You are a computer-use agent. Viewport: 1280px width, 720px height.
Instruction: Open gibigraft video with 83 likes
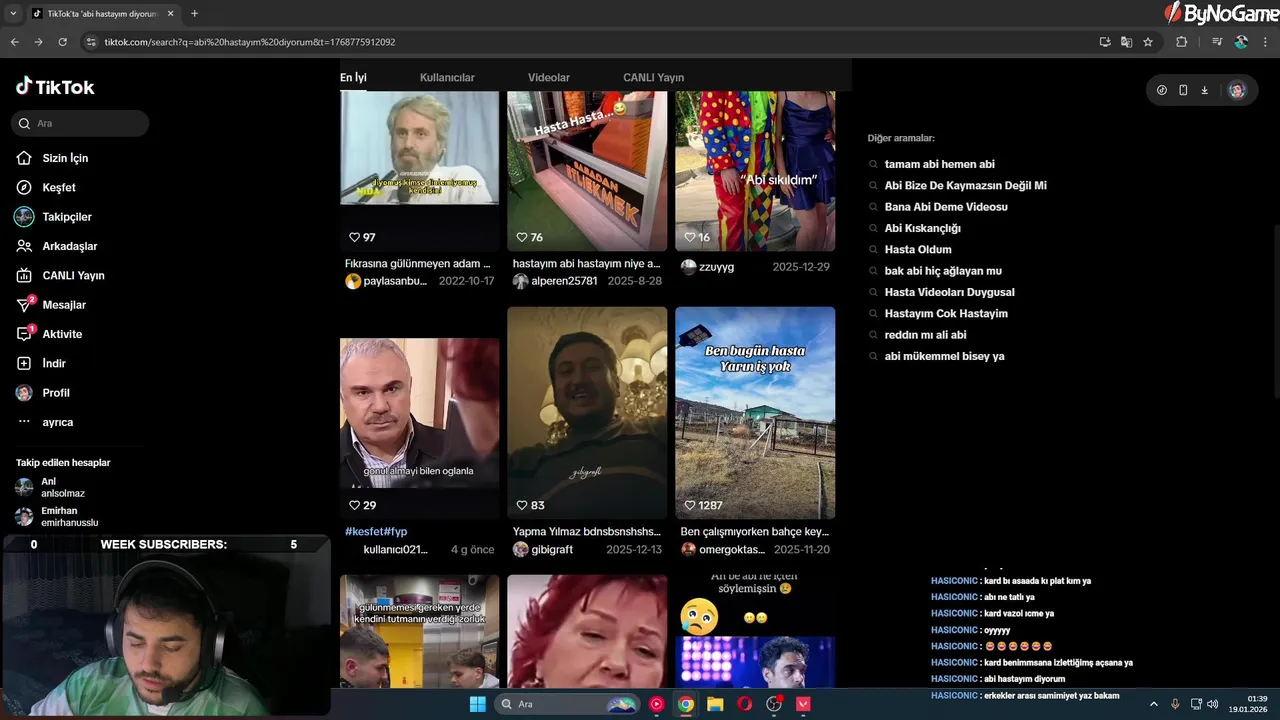coord(587,413)
